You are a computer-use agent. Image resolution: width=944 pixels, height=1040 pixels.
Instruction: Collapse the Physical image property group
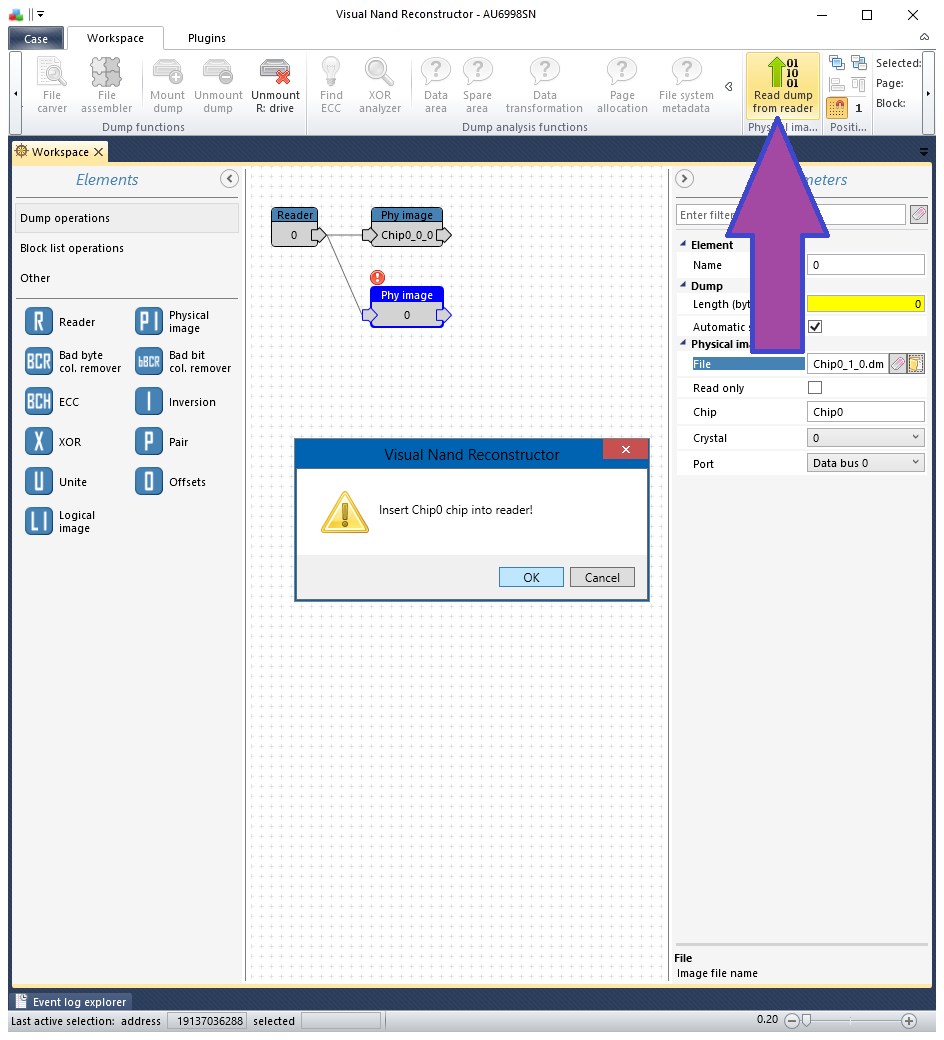(683, 344)
